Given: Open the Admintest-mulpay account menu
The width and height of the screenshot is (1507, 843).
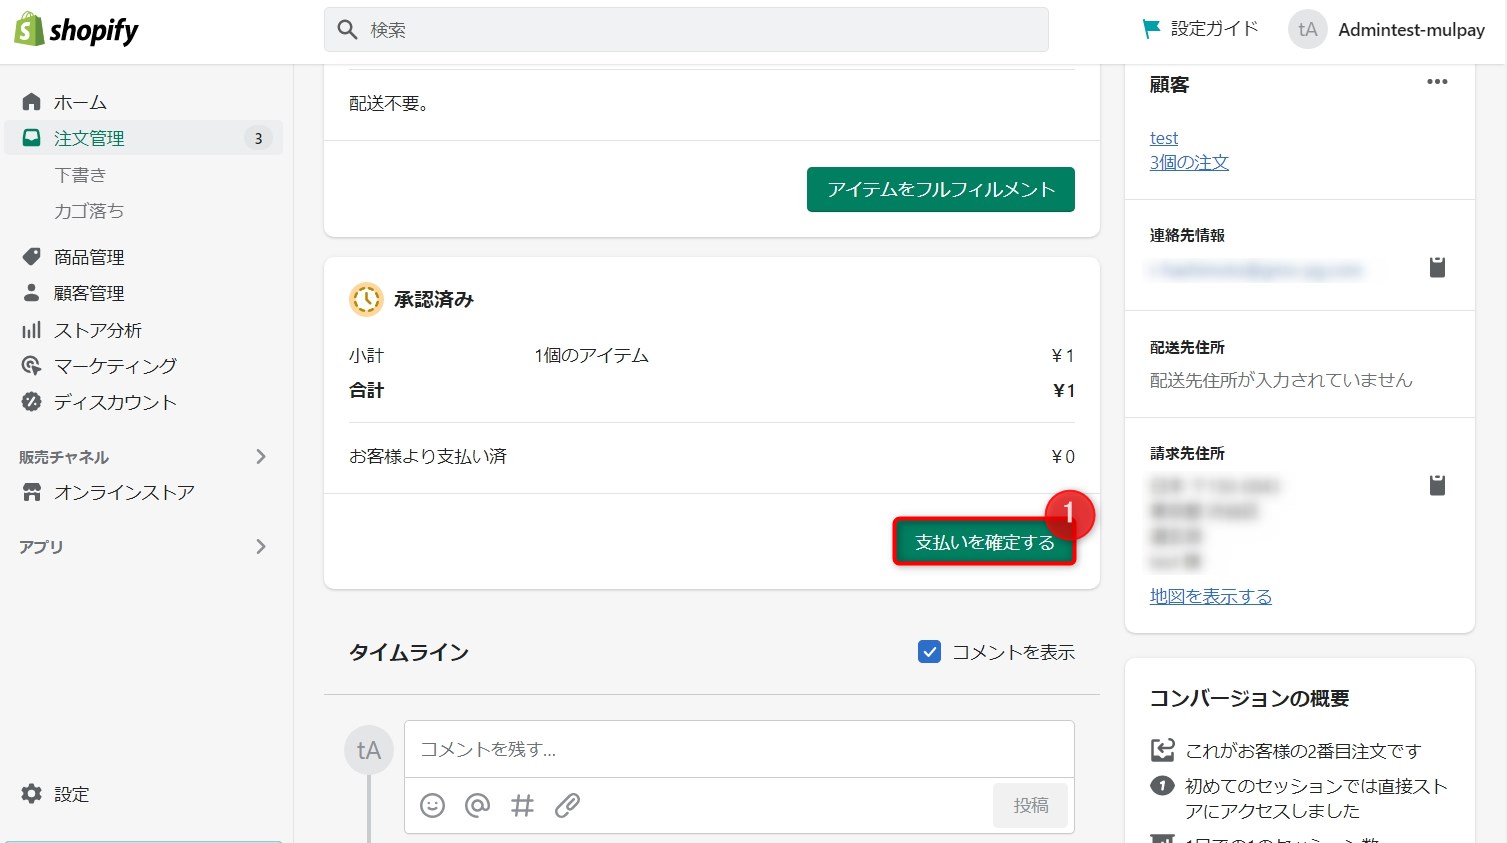Looking at the screenshot, I should pos(1387,30).
